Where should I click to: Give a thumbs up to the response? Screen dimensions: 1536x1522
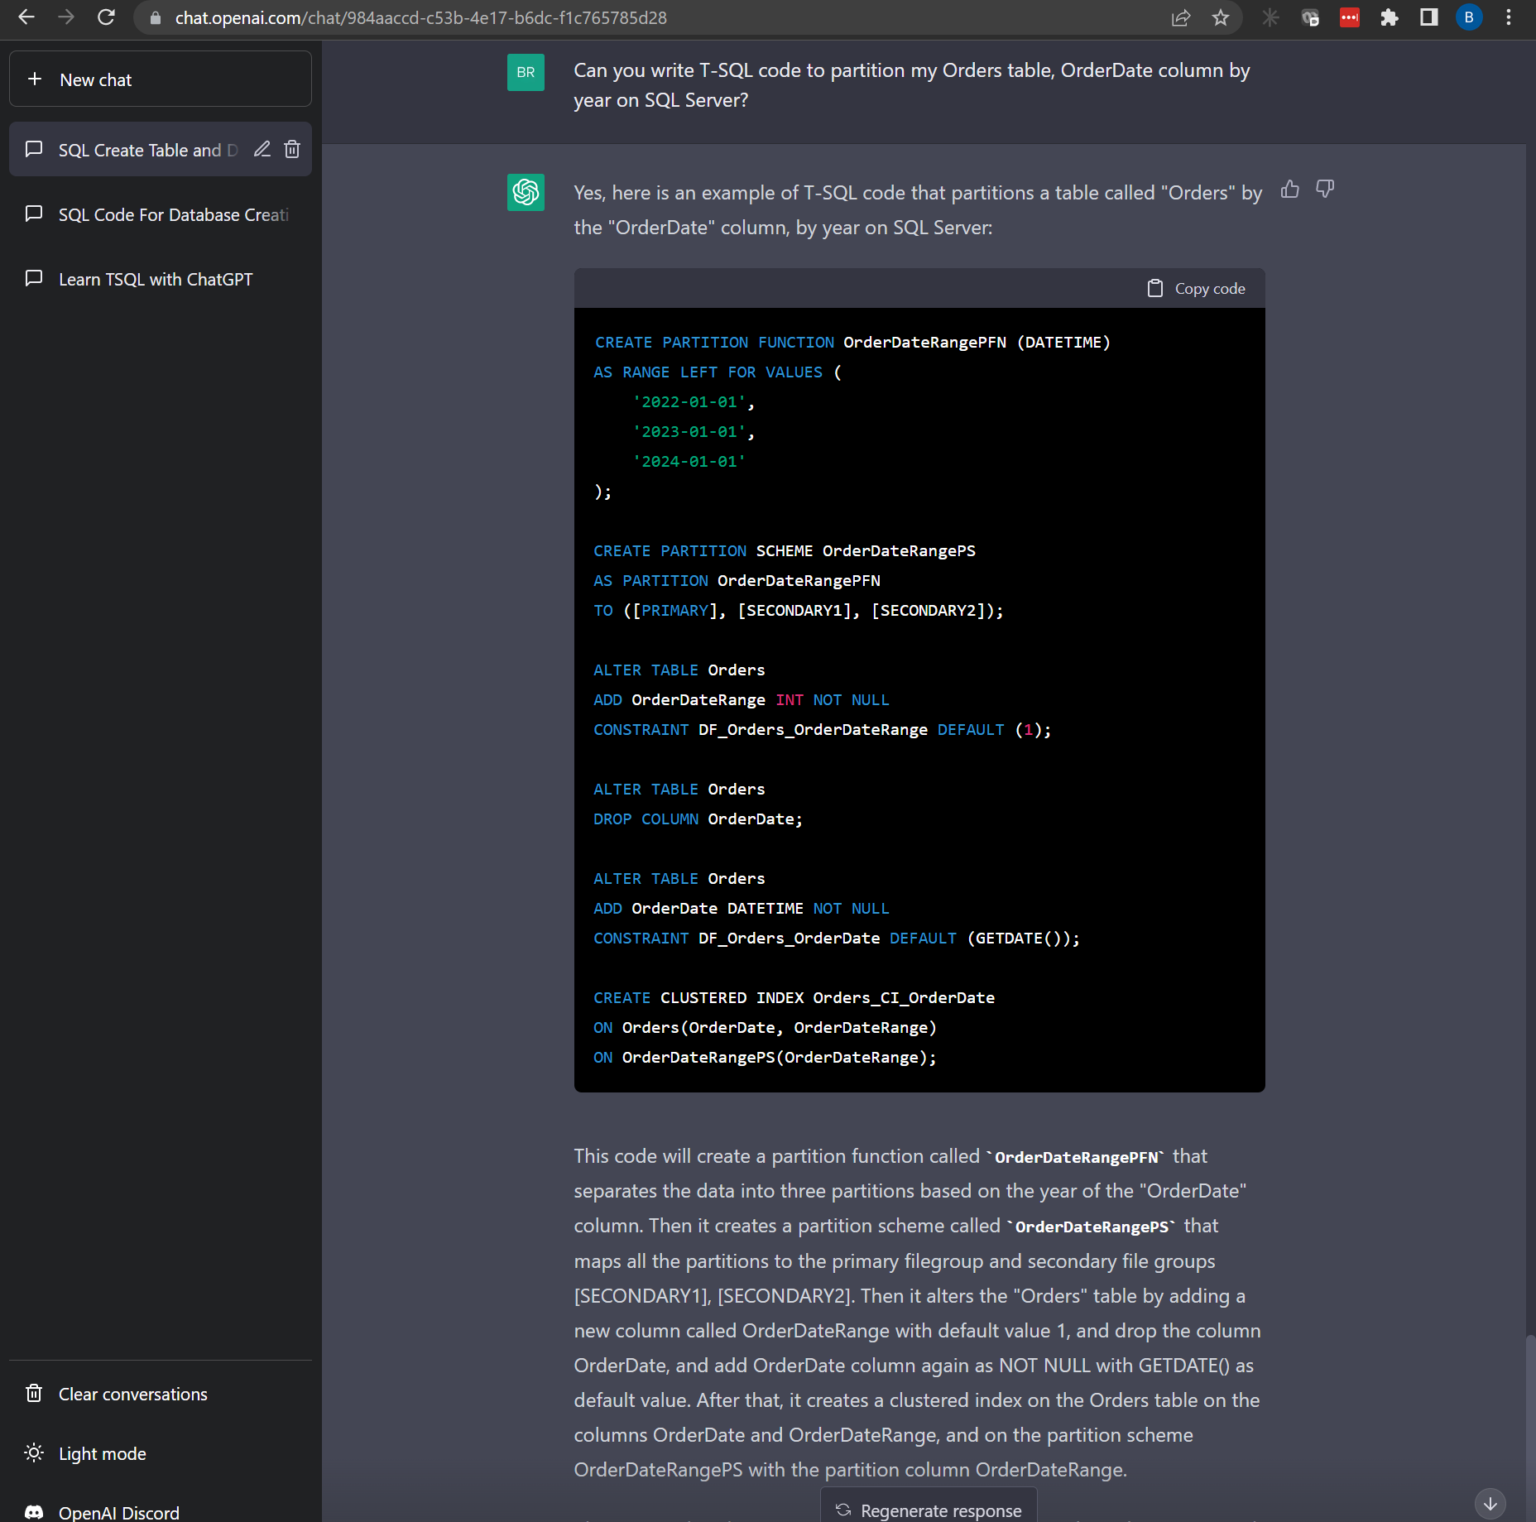(x=1289, y=189)
